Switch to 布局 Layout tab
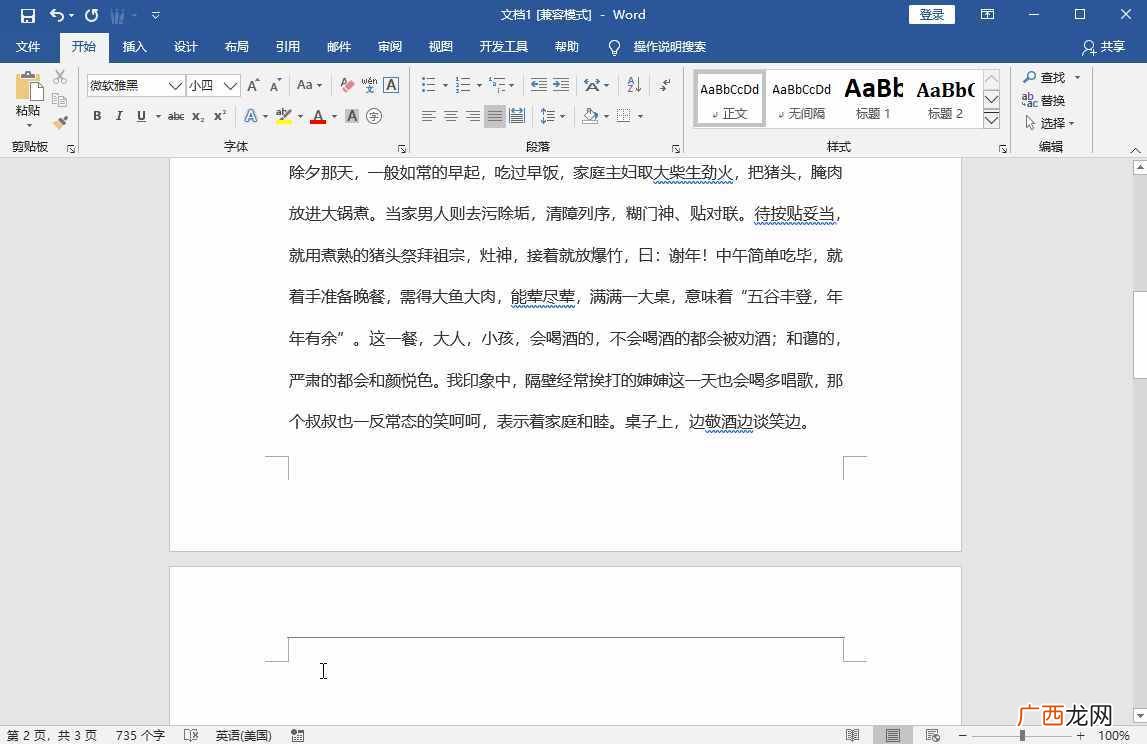1147x744 pixels. (x=236, y=47)
